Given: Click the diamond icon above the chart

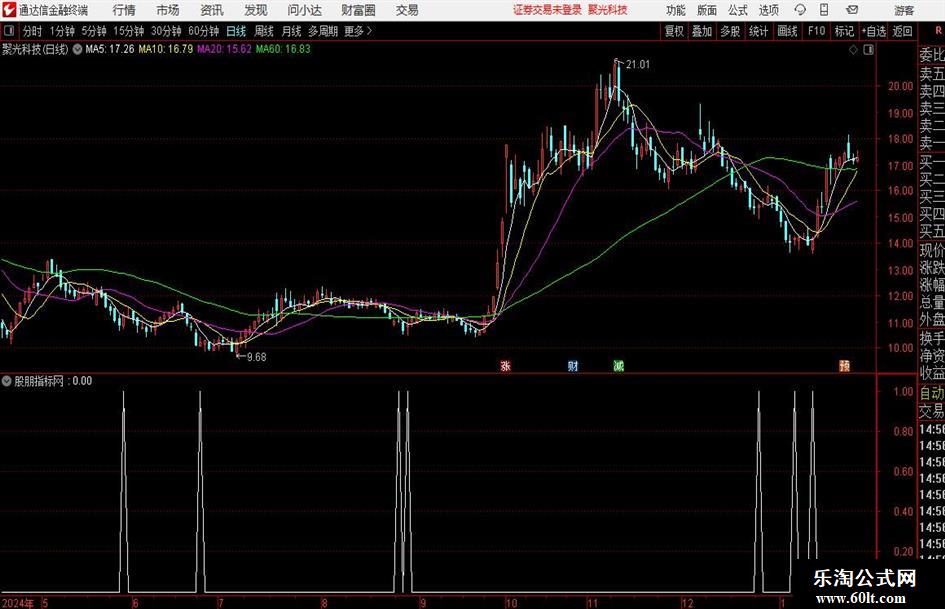Looking at the screenshot, I should click(x=853, y=50).
